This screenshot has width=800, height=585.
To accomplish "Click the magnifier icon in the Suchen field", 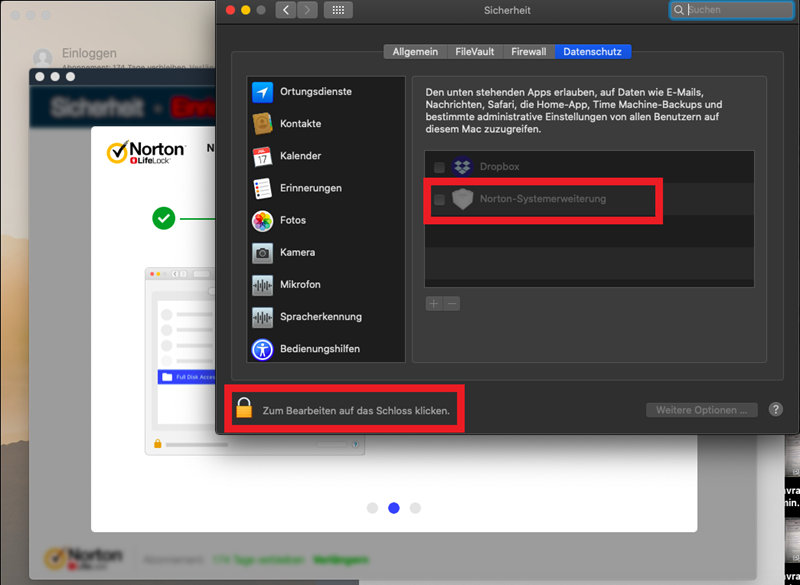I will 679,10.
